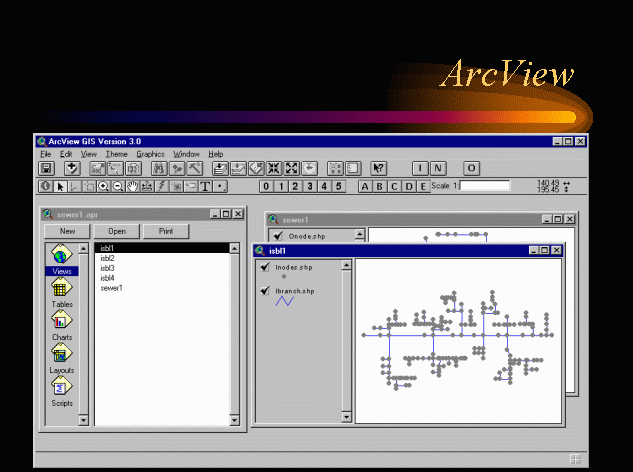The image size is (633, 472).
Task: Click the Print button in project window
Action: 165,231
